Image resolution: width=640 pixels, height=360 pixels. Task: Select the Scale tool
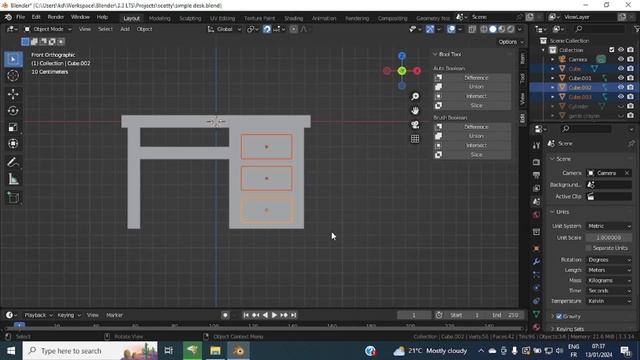pos(13,127)
